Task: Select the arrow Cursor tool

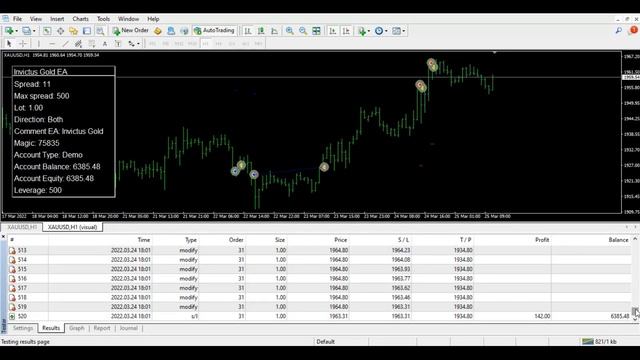Action: (9, 44)
